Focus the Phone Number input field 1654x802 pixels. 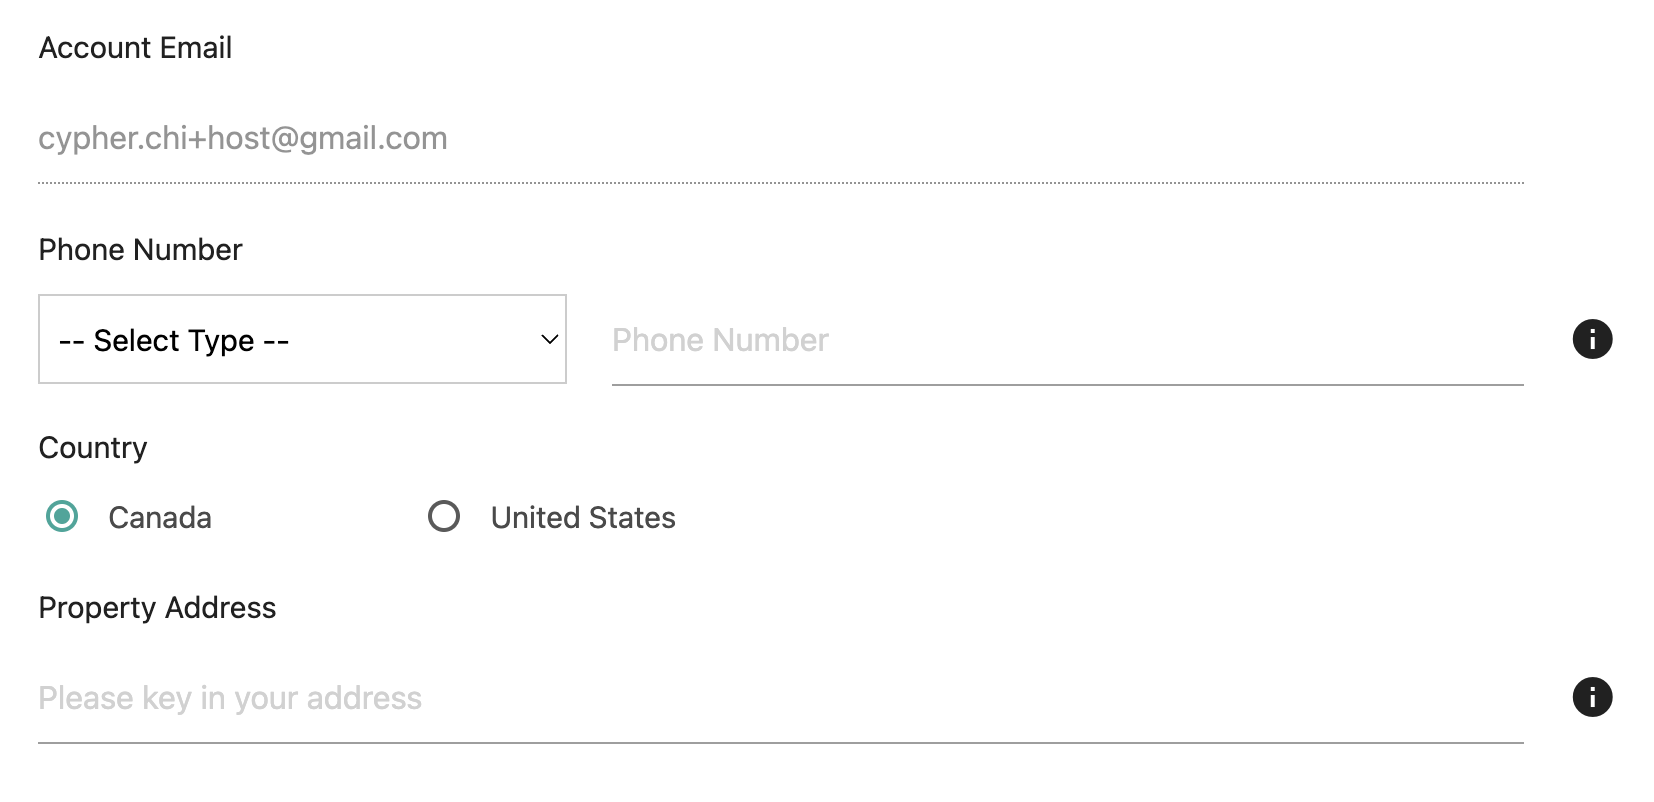pyautogui.click(x=1067, y=341)
